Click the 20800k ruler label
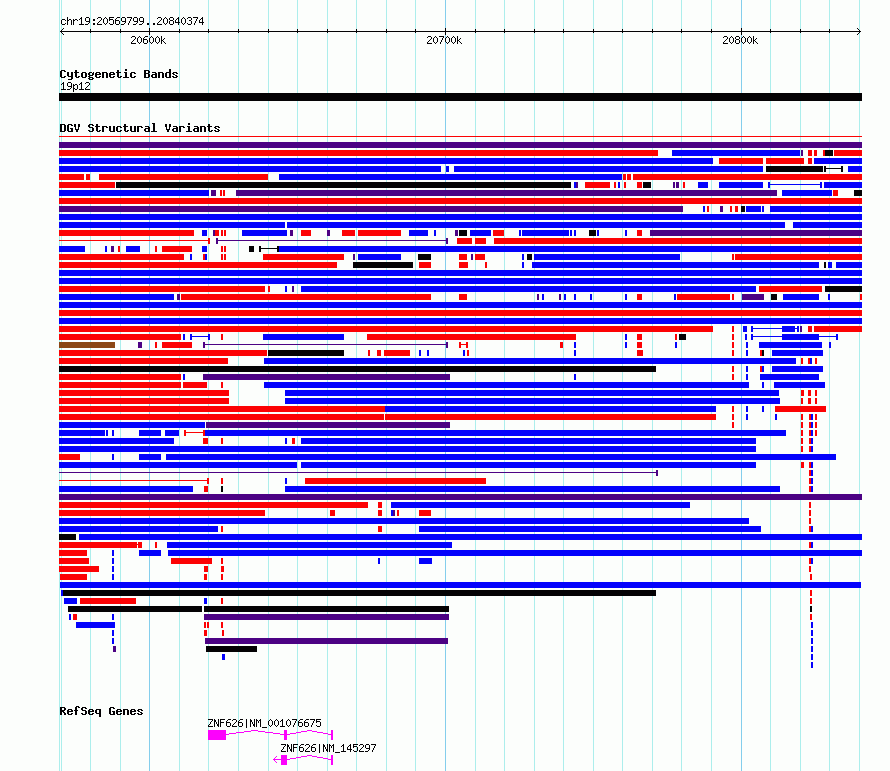 tap(740, 40)
